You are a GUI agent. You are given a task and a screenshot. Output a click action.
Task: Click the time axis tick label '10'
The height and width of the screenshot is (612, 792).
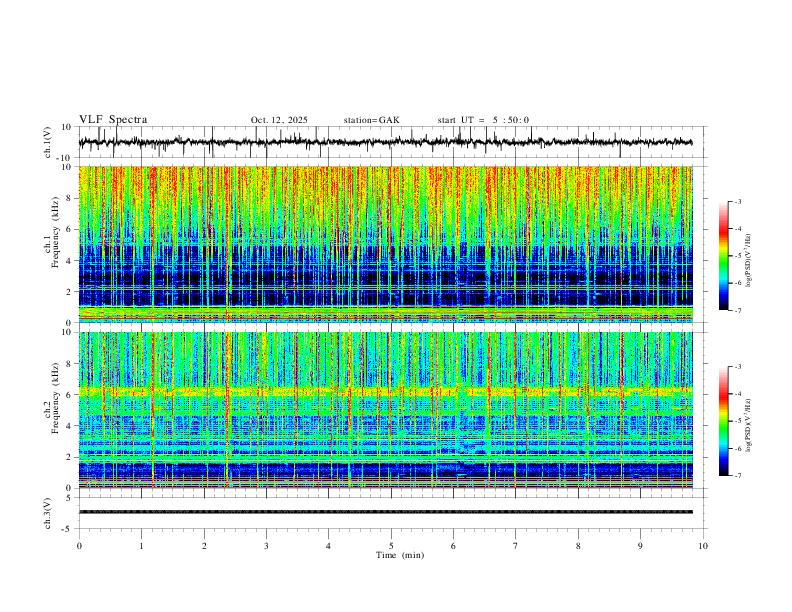click(x=703, y=546)
